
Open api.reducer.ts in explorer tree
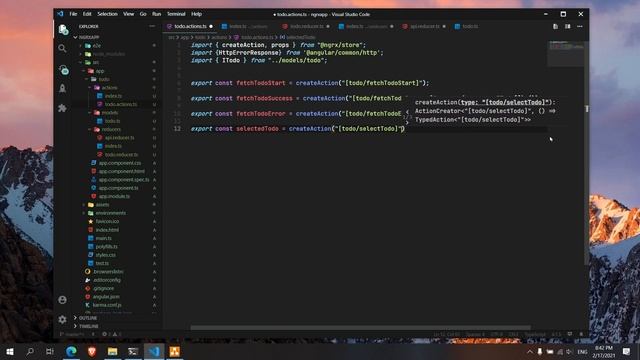tap(120, 138)
